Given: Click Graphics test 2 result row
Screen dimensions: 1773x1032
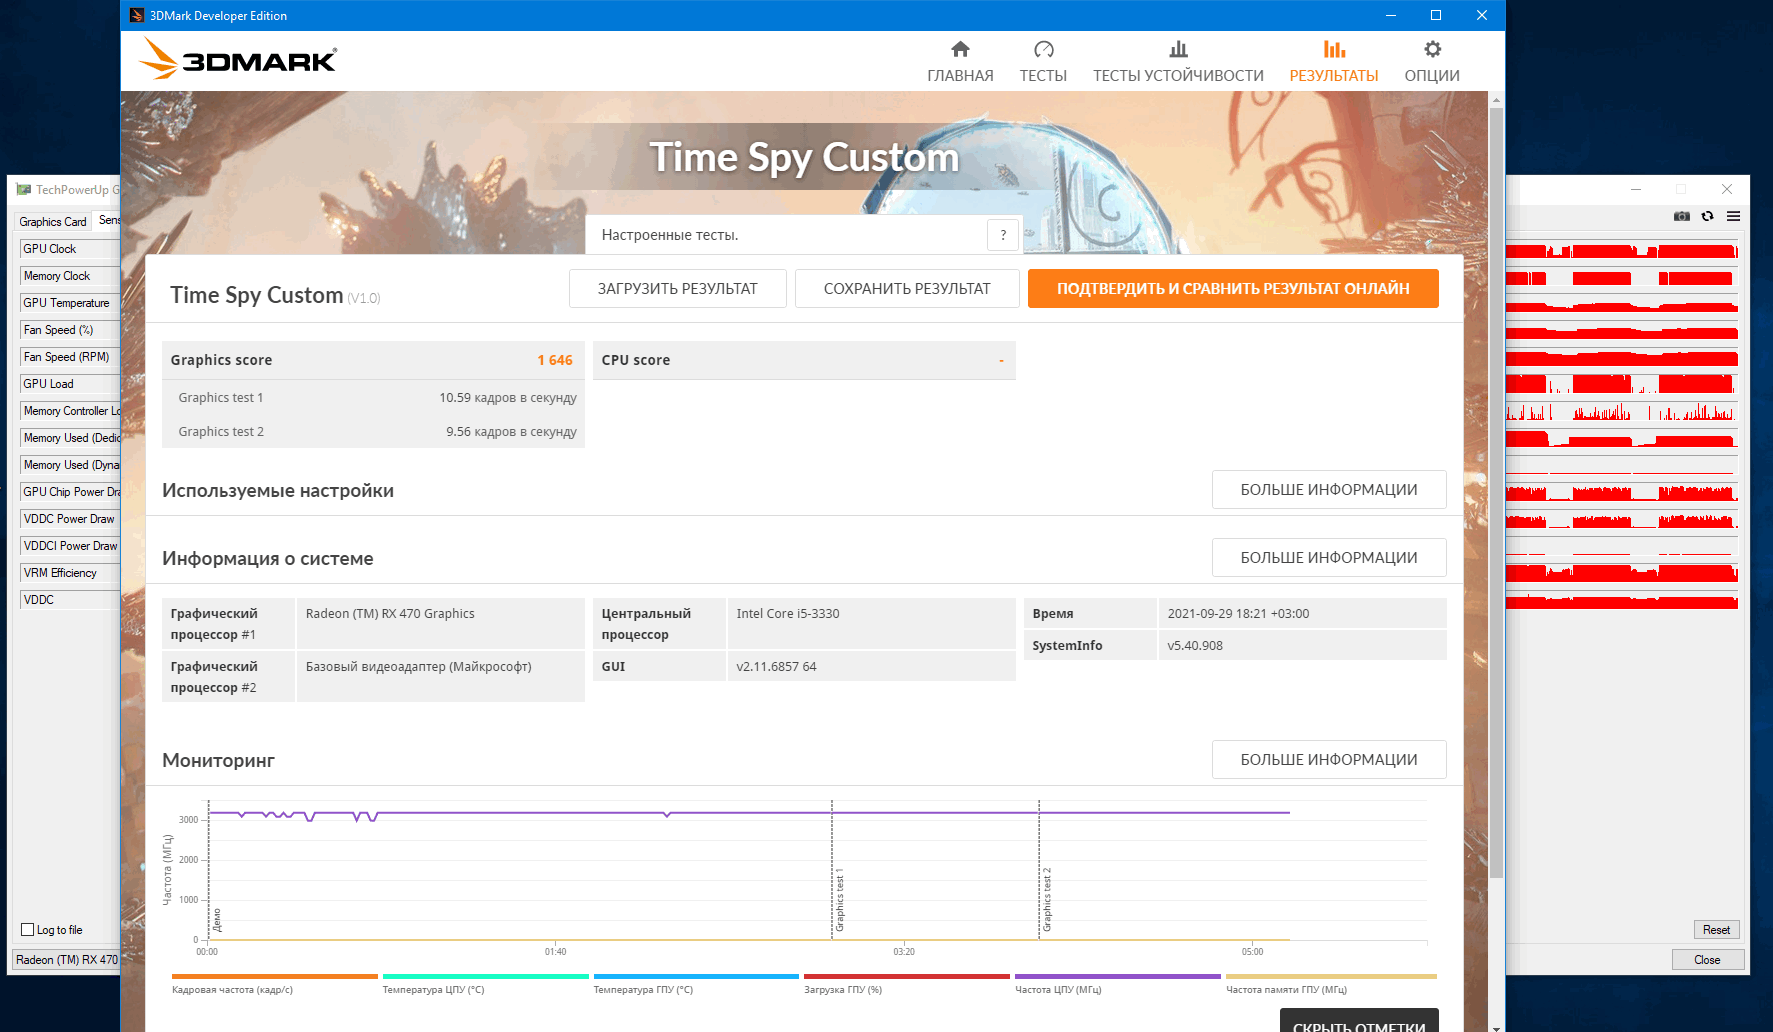Looking at the screenshot, I should pyautogui.click(x=373, y=431).
